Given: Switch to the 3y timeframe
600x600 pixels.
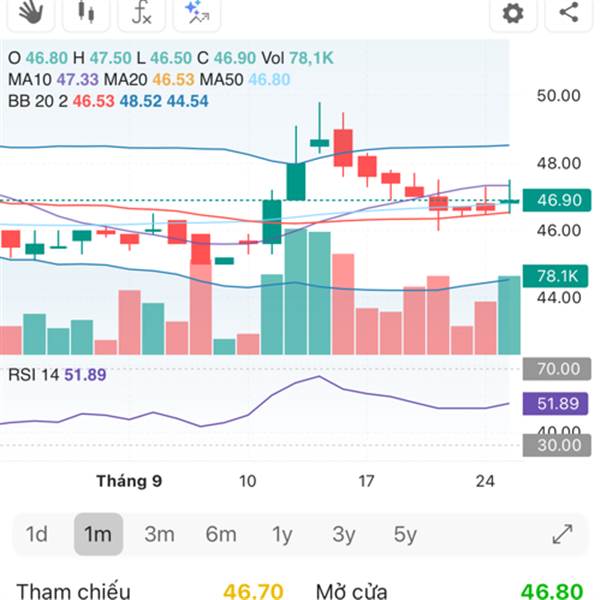Looking at the screenshot, I should point(344,535).
